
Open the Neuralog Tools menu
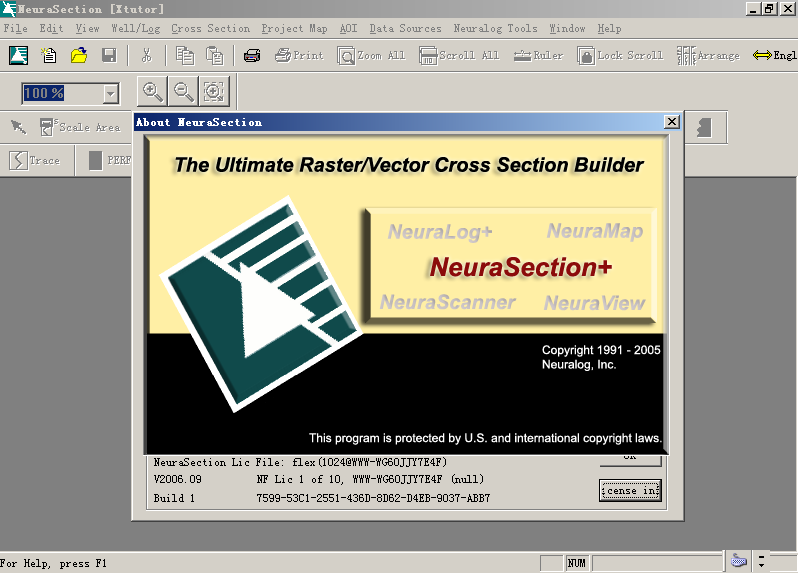(x=495, y=28)
